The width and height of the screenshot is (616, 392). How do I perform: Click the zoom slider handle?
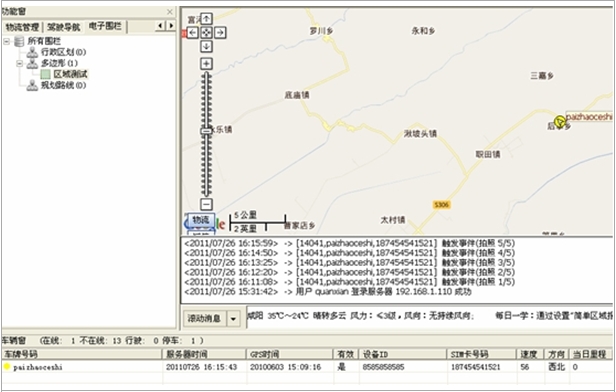click(206, 131)
